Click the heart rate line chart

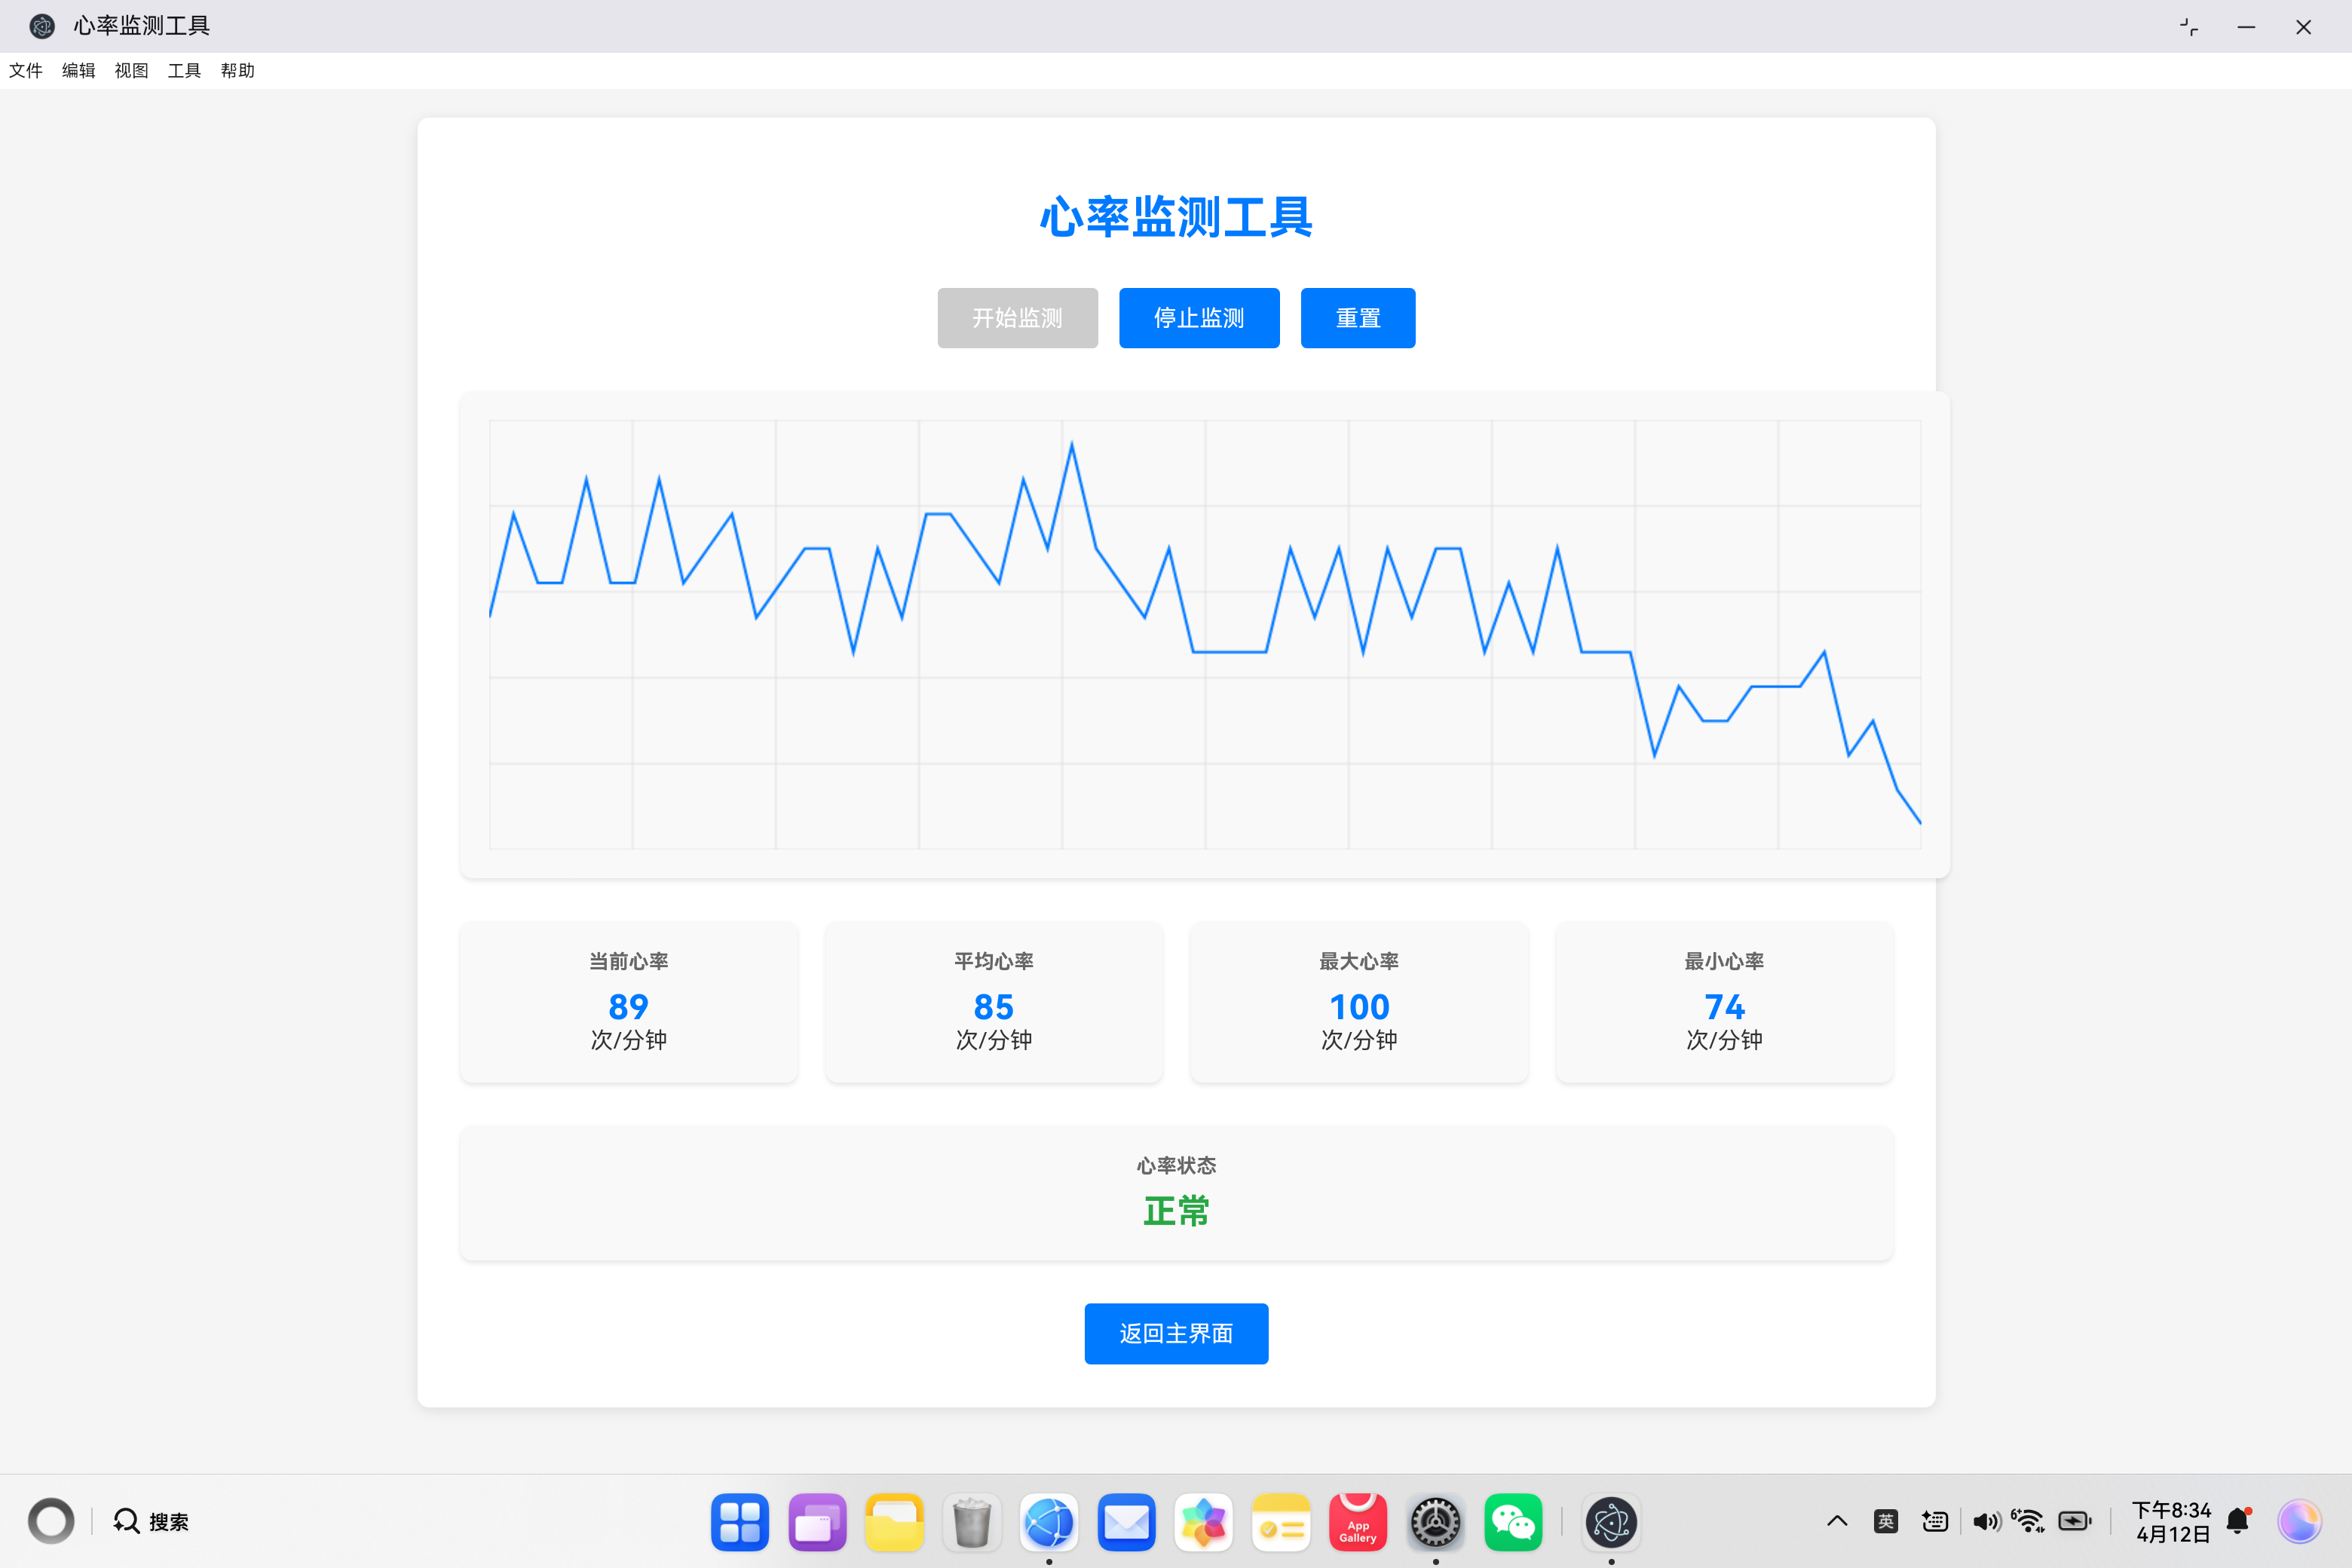pos(1204,634)
